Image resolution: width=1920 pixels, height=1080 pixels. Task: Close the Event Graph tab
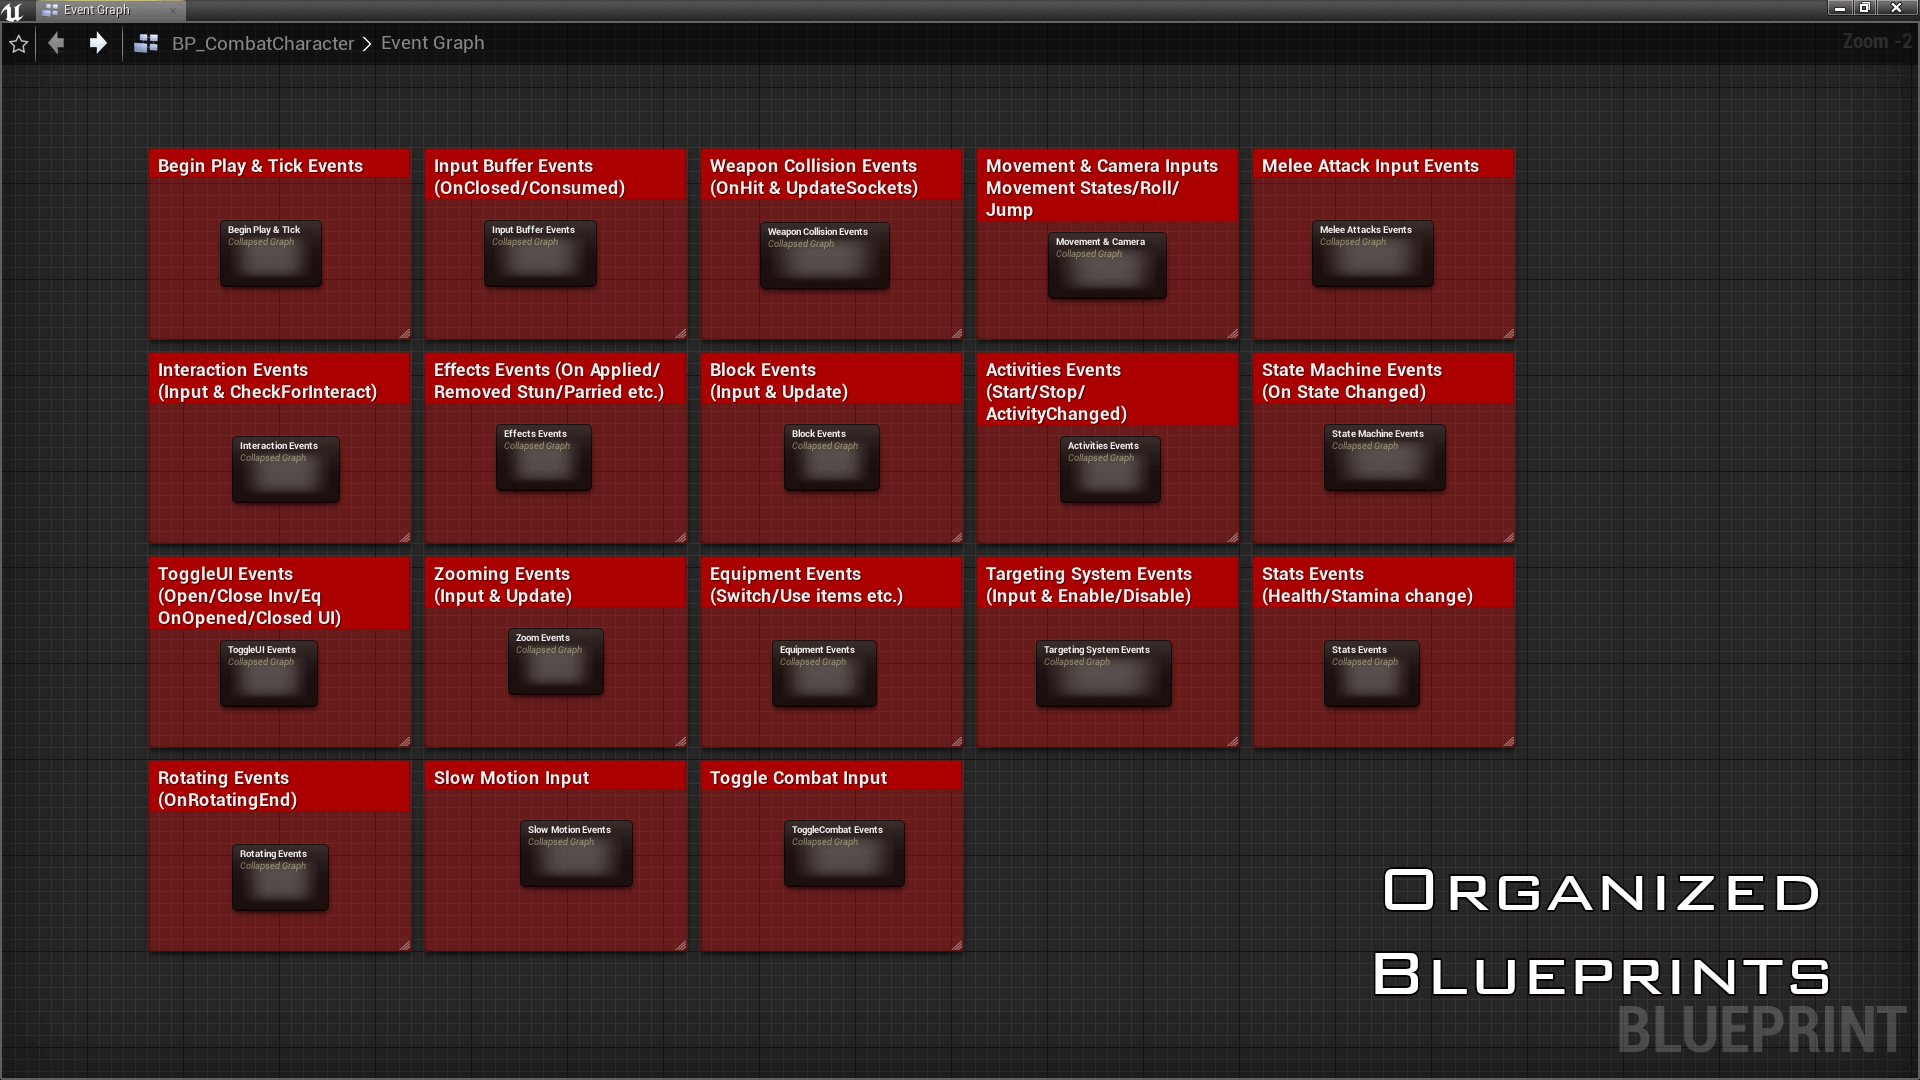(x=174, y=10)
